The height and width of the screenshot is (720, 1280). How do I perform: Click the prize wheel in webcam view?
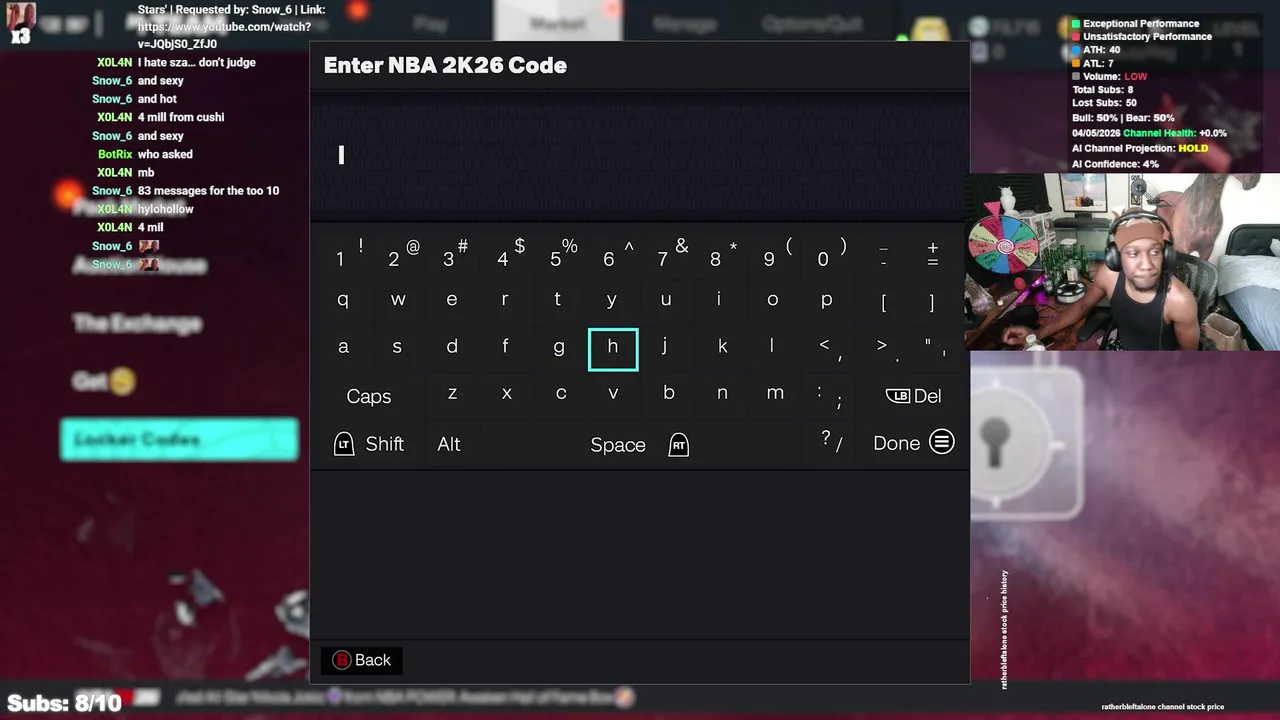pos(1006,245)
